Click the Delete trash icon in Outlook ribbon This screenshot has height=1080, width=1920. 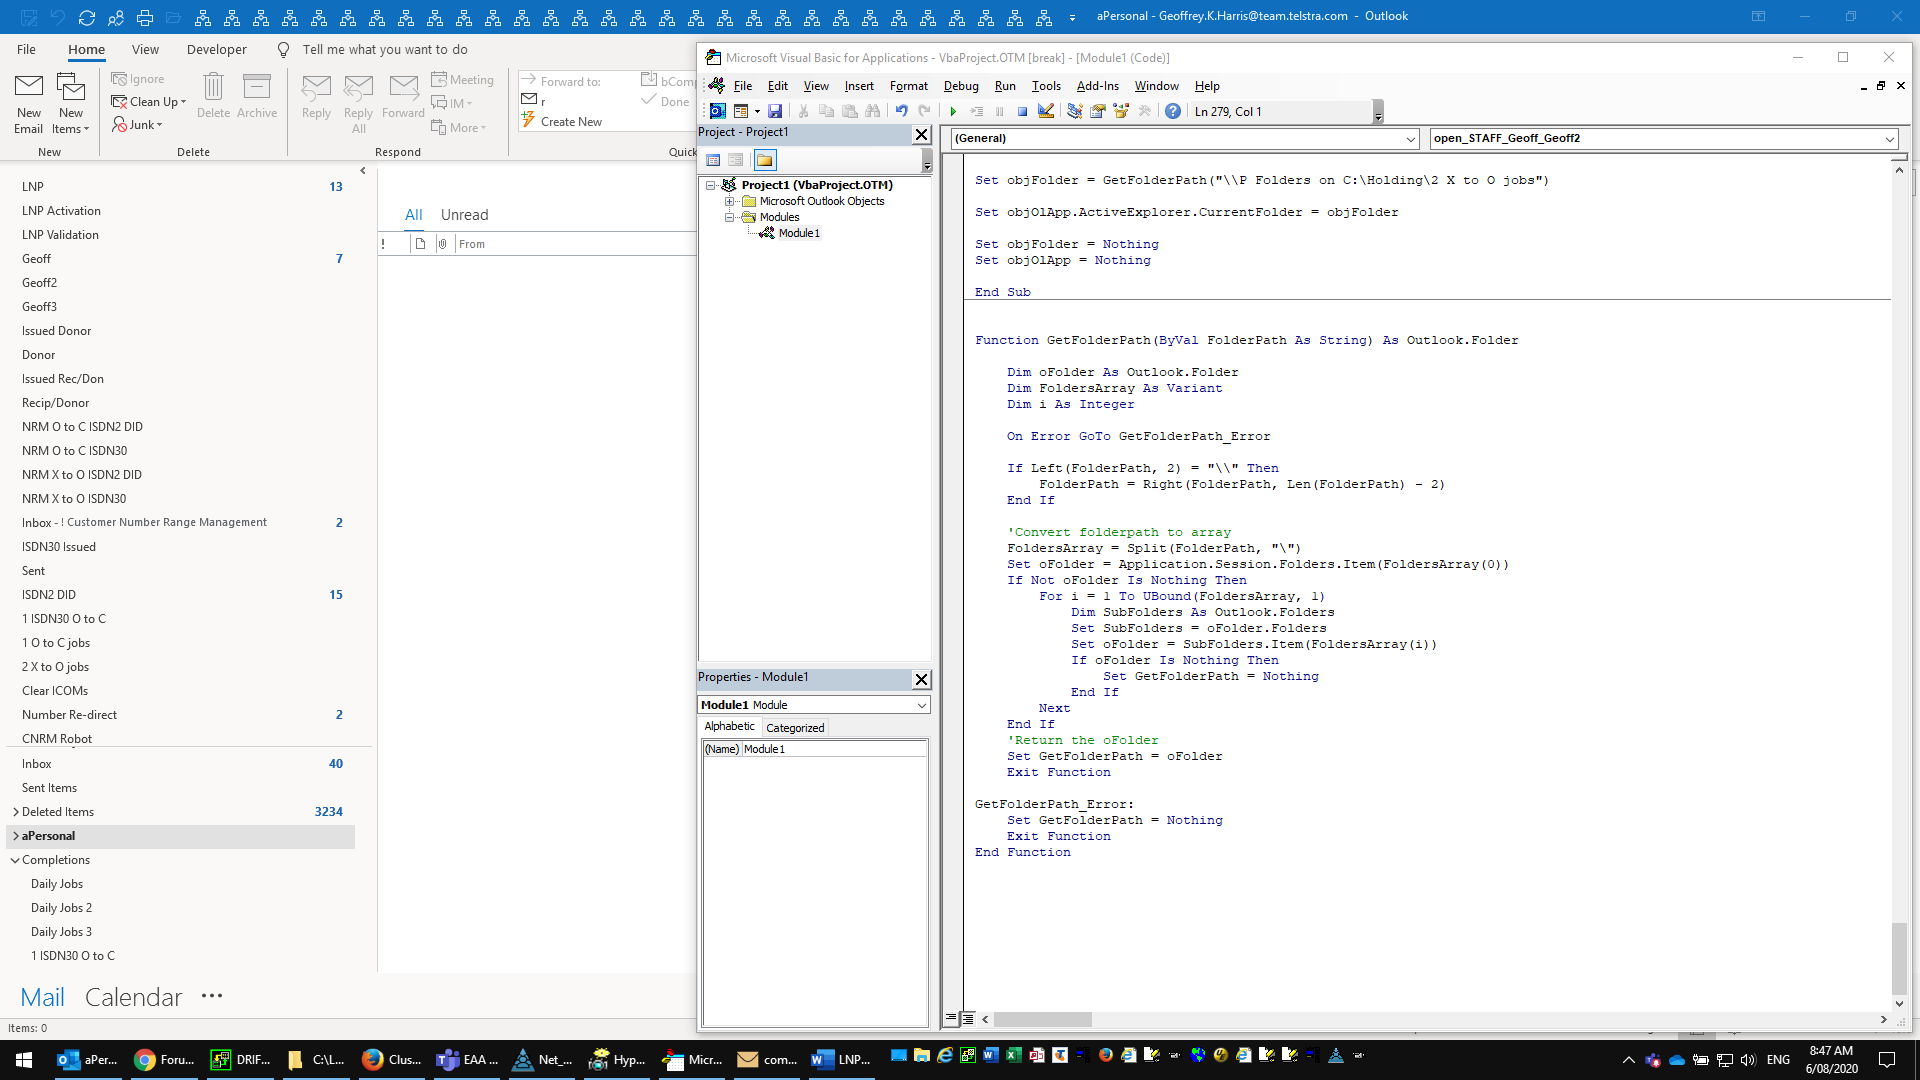click(213, 96)
